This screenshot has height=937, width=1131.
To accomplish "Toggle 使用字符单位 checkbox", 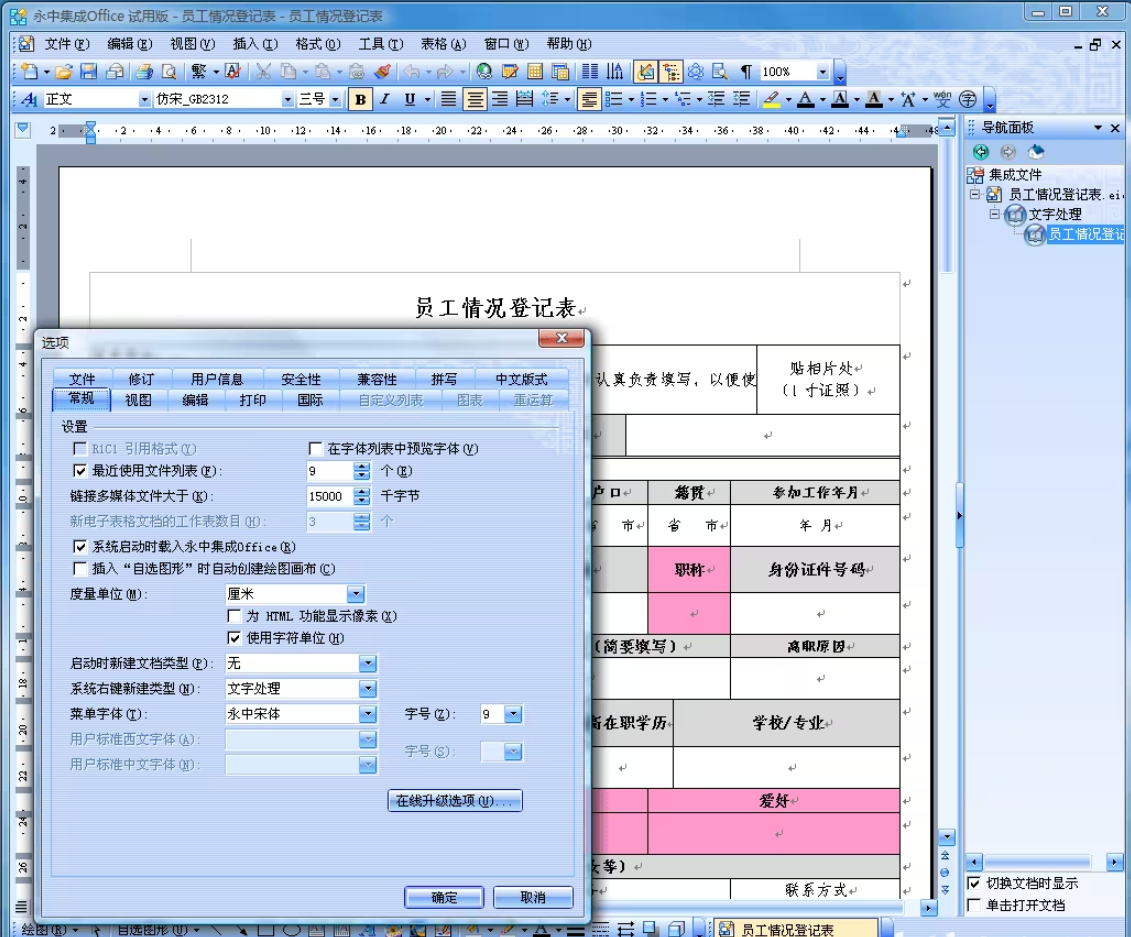I will [234, 638].
